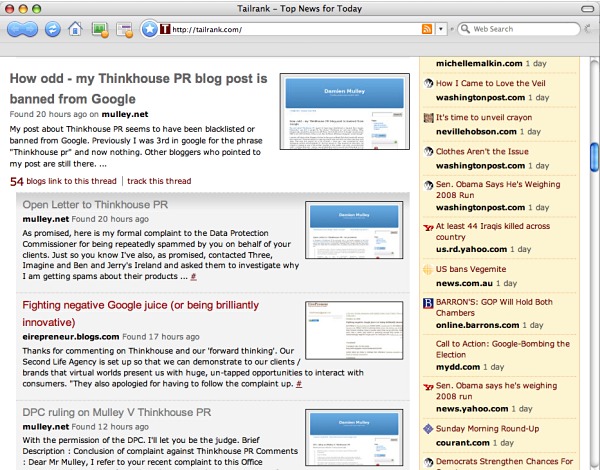Open 'Democrats Strengthen Chances For' story

(x=504, y=462)
